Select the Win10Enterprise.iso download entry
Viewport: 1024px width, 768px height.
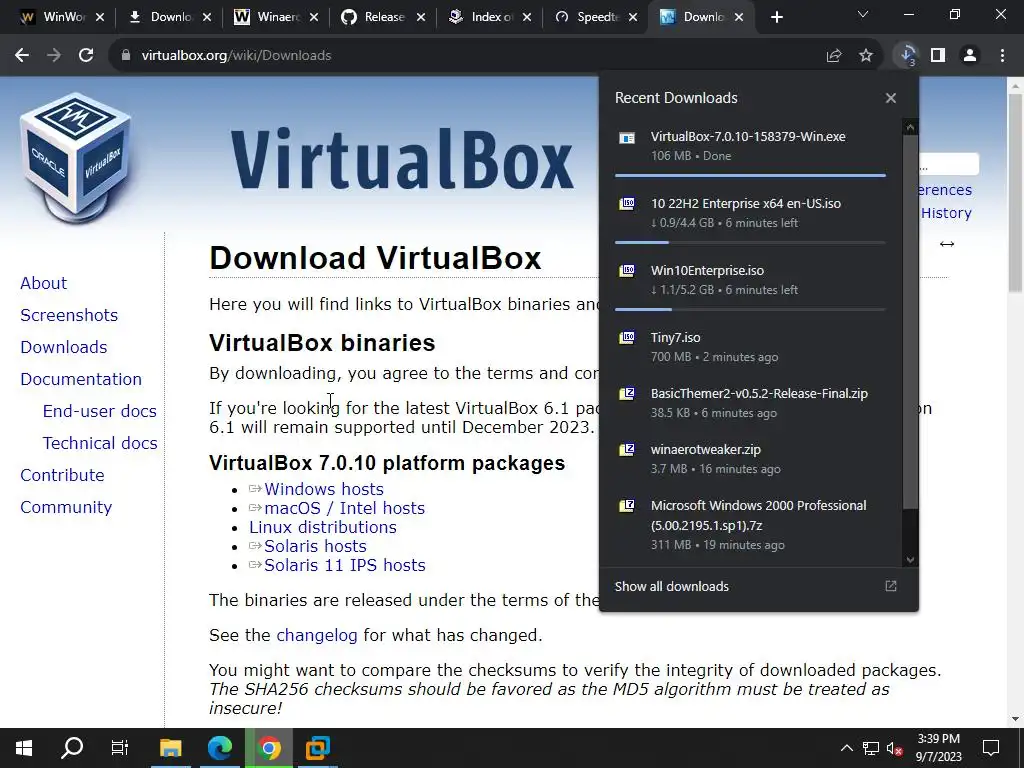coord(750,280)
